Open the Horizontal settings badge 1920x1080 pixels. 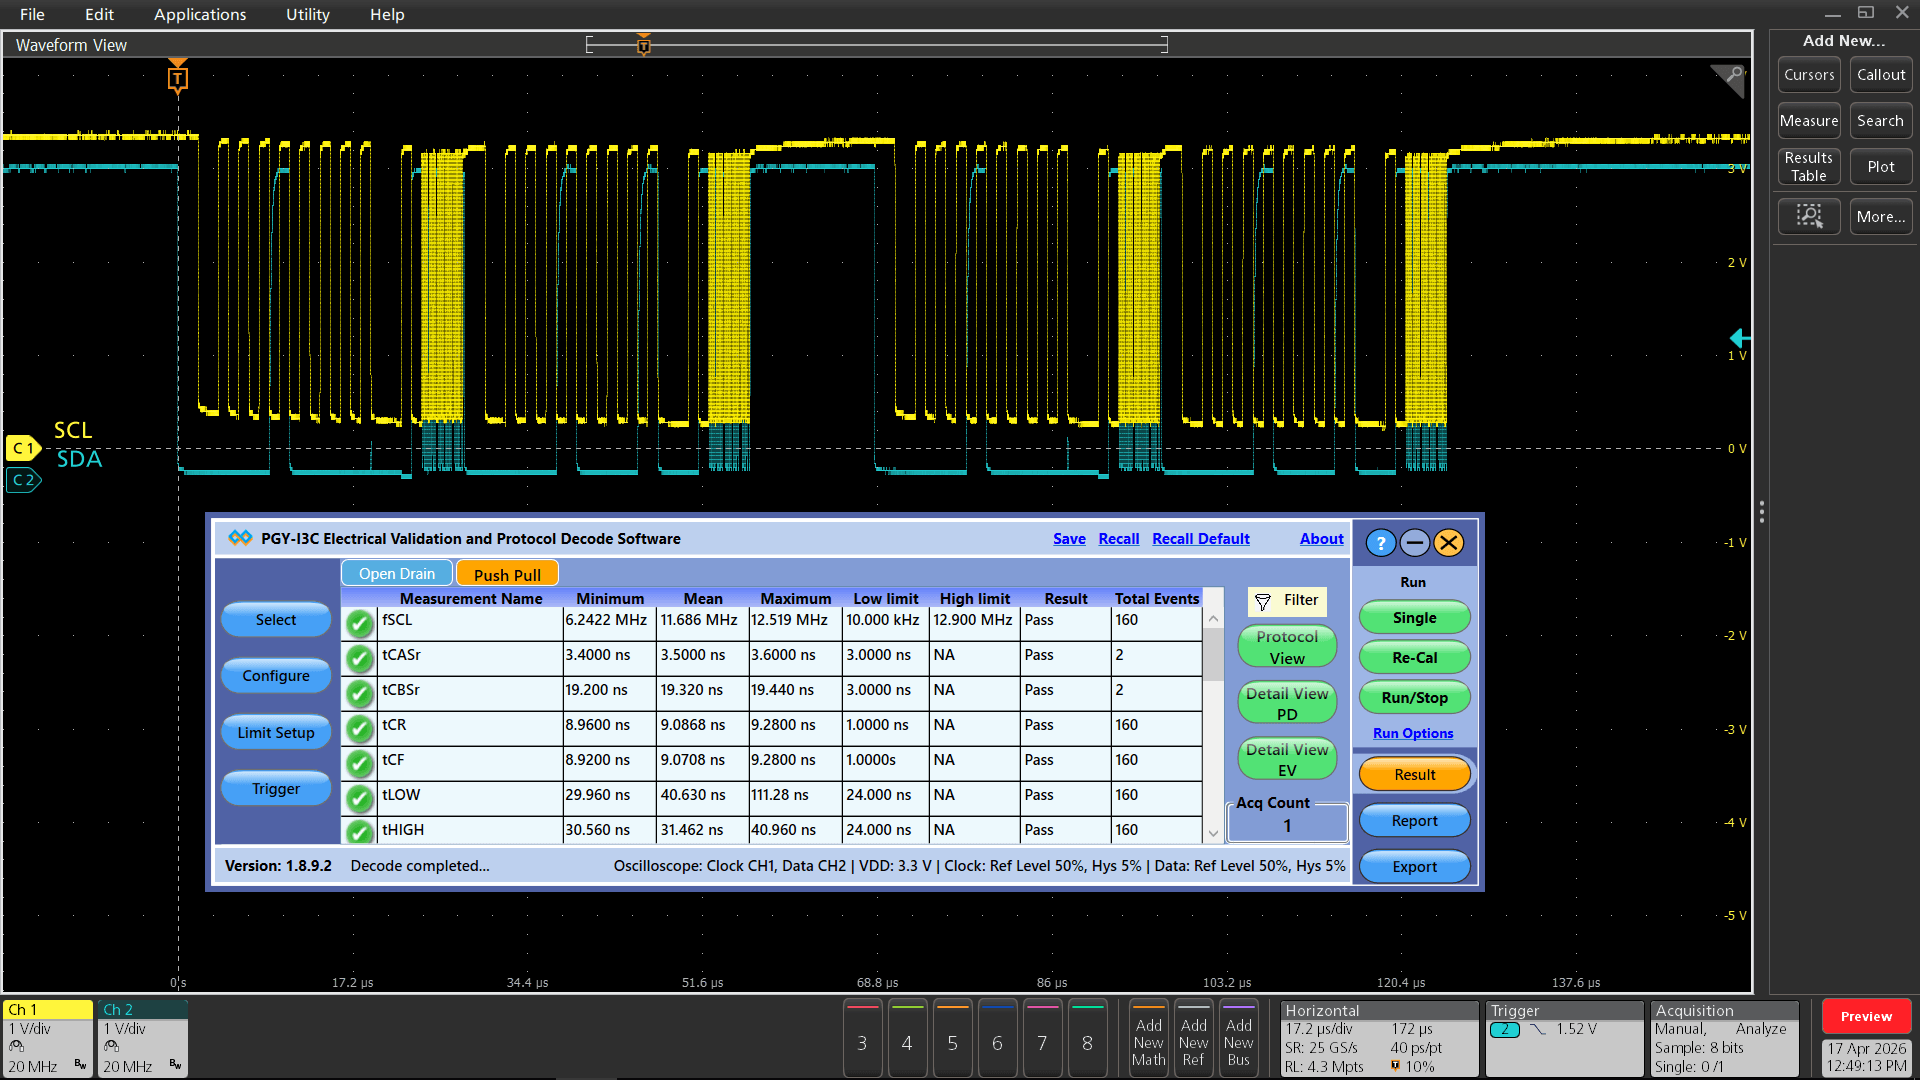(1379, 1039)
